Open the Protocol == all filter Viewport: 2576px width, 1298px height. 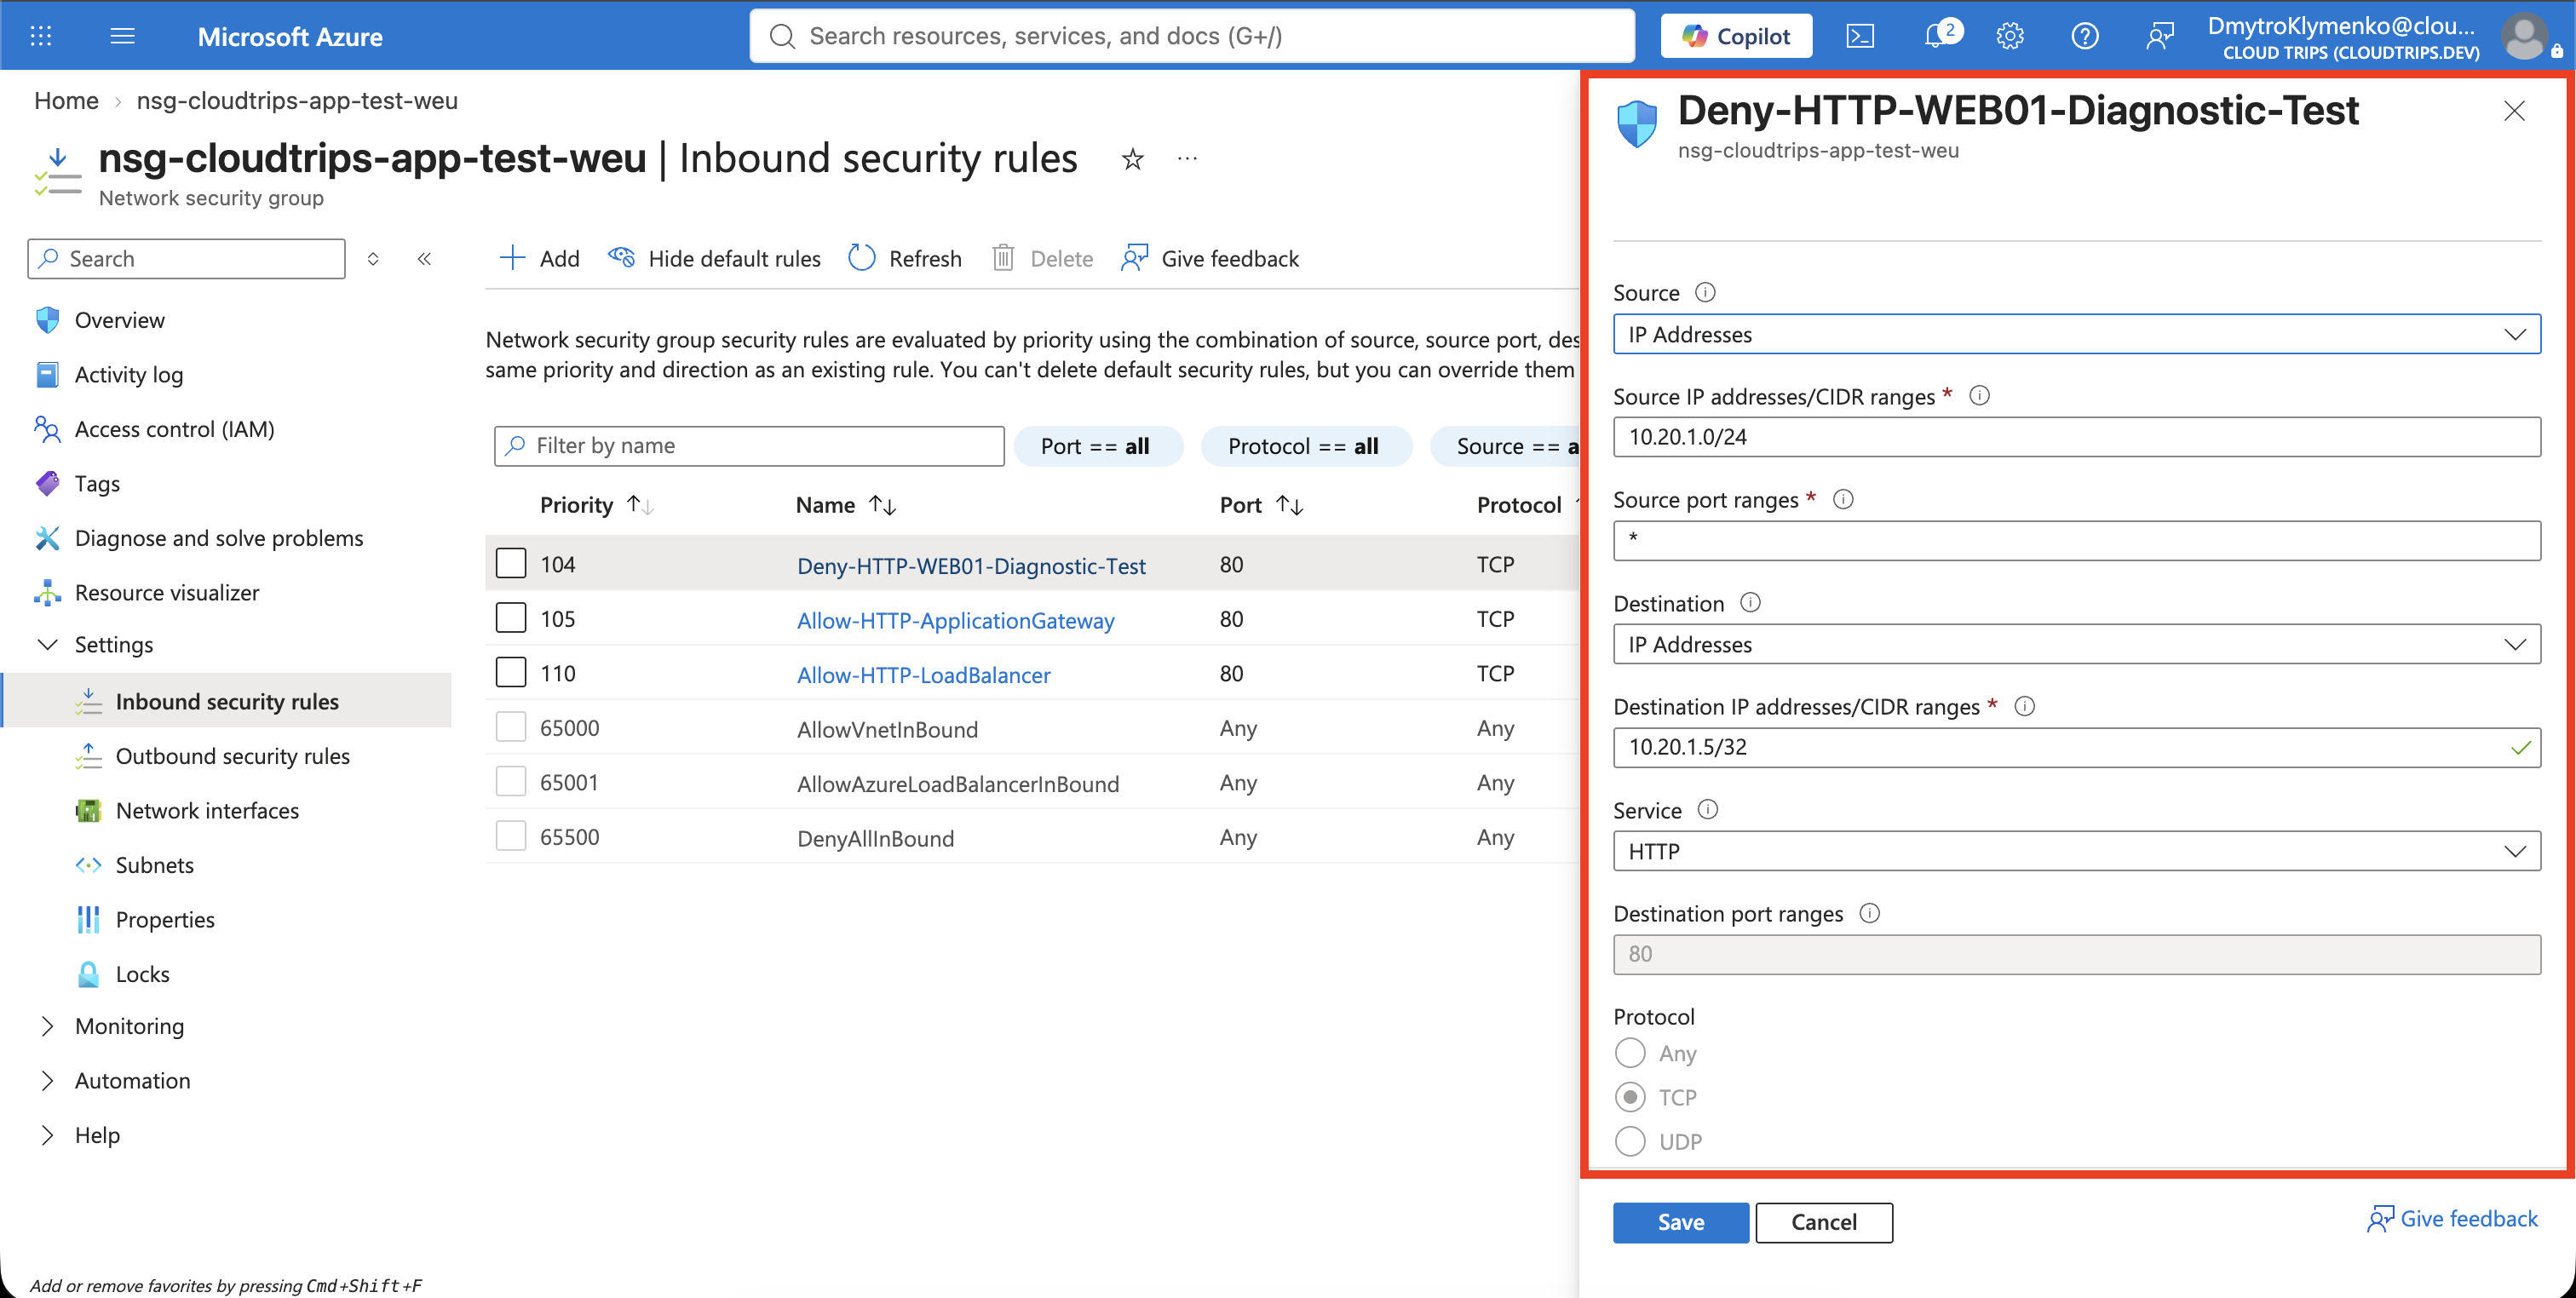click(x=1306, y=446)
